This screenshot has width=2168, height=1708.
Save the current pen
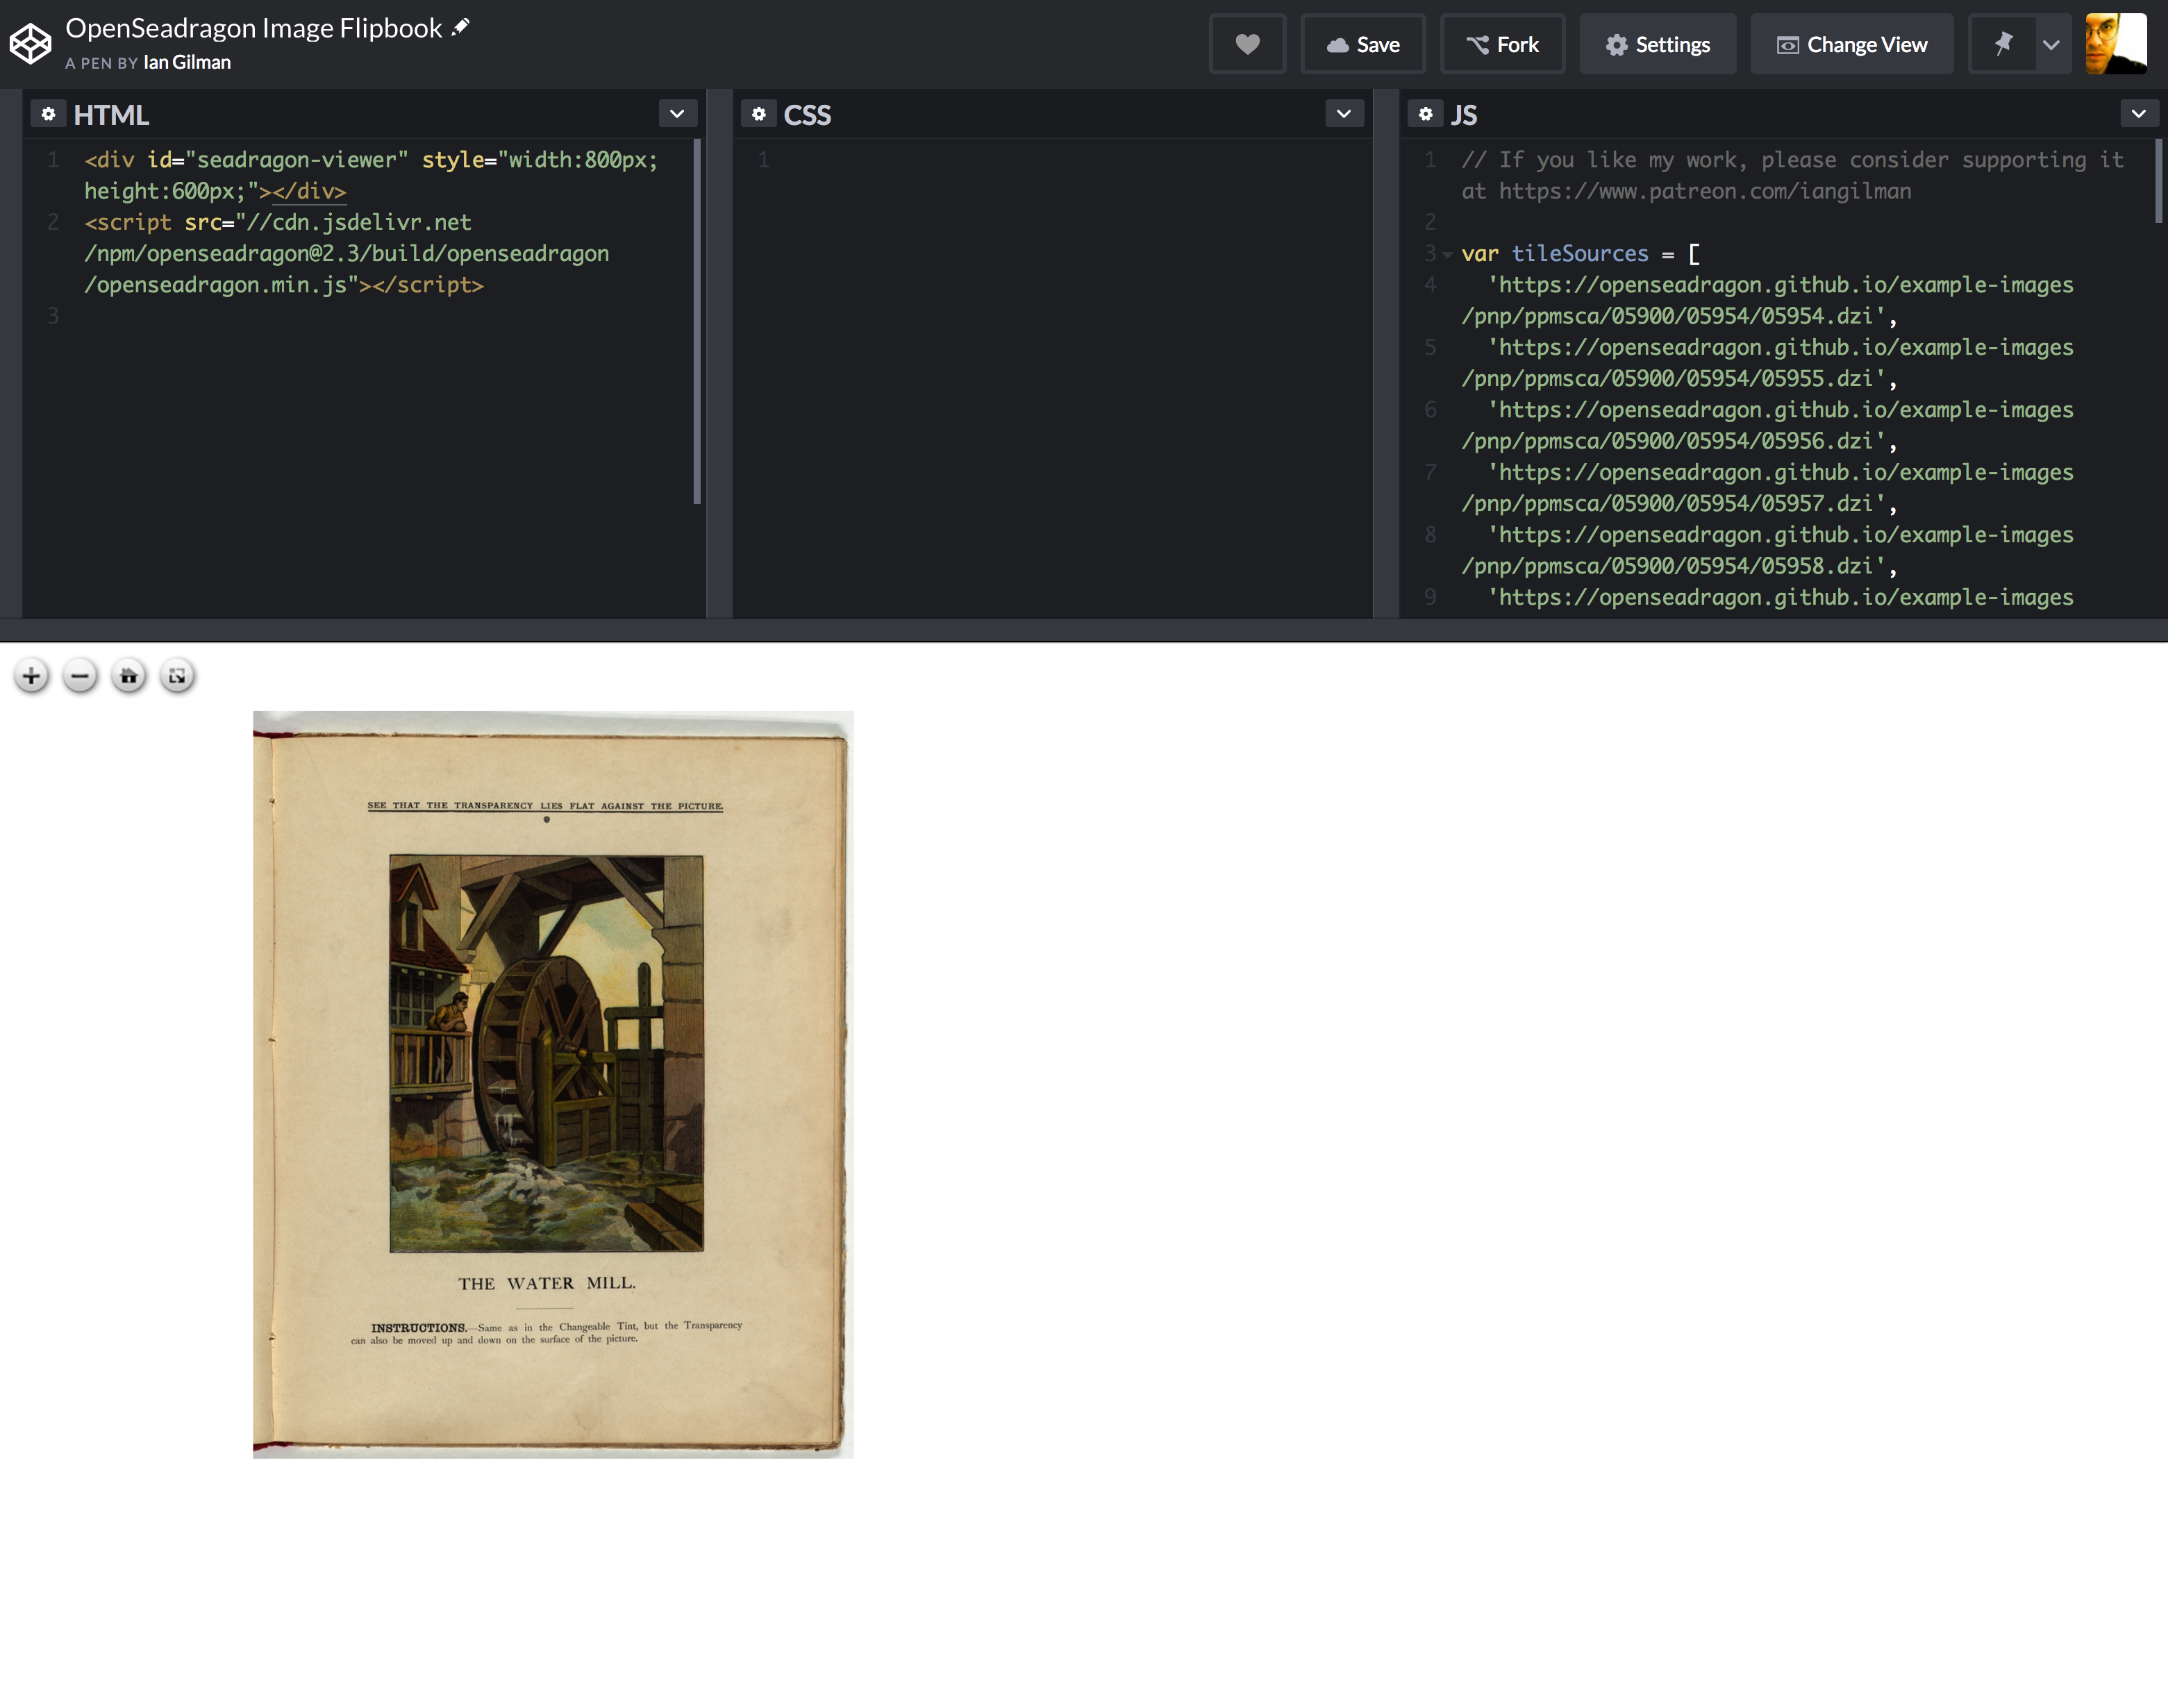tap(1362, 44)
